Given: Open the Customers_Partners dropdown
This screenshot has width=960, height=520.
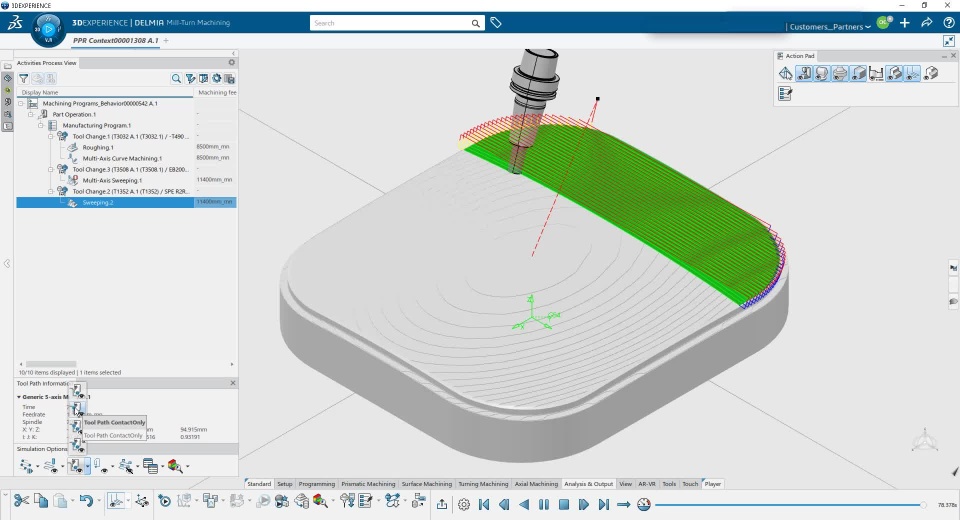Looking at the screenshot, I should point(830,26).
